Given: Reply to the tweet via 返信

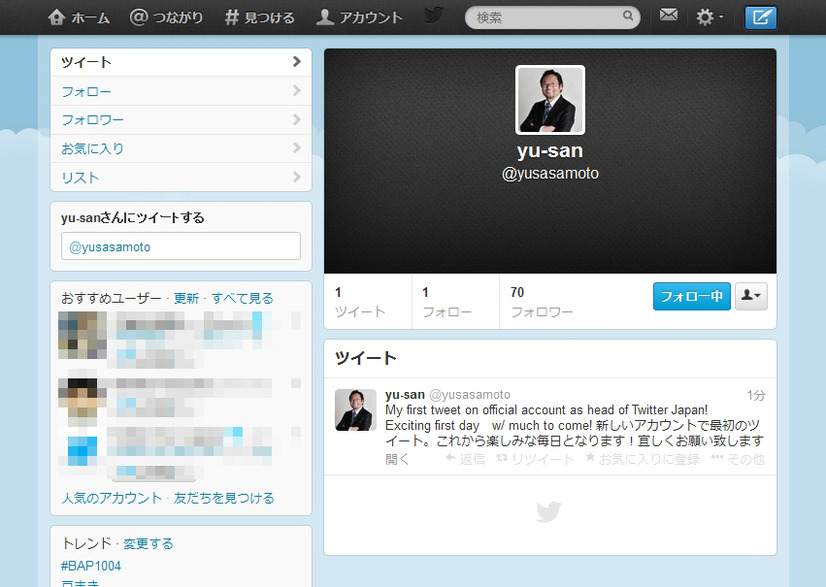Looking at the screenshot, I should (465, 459).
